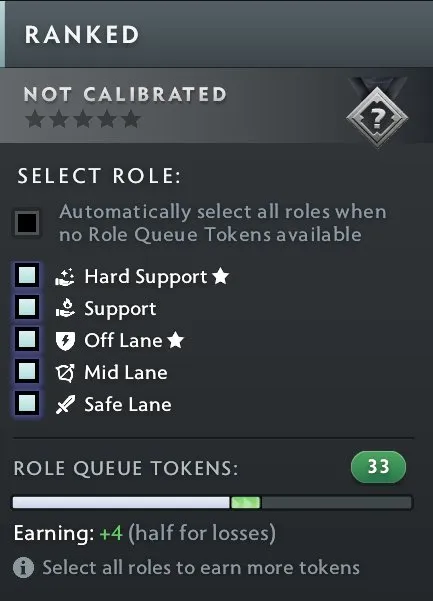
Task: Enable automatically select all roles checkbox
Action: pyautogui.click(x=27, y=222)
